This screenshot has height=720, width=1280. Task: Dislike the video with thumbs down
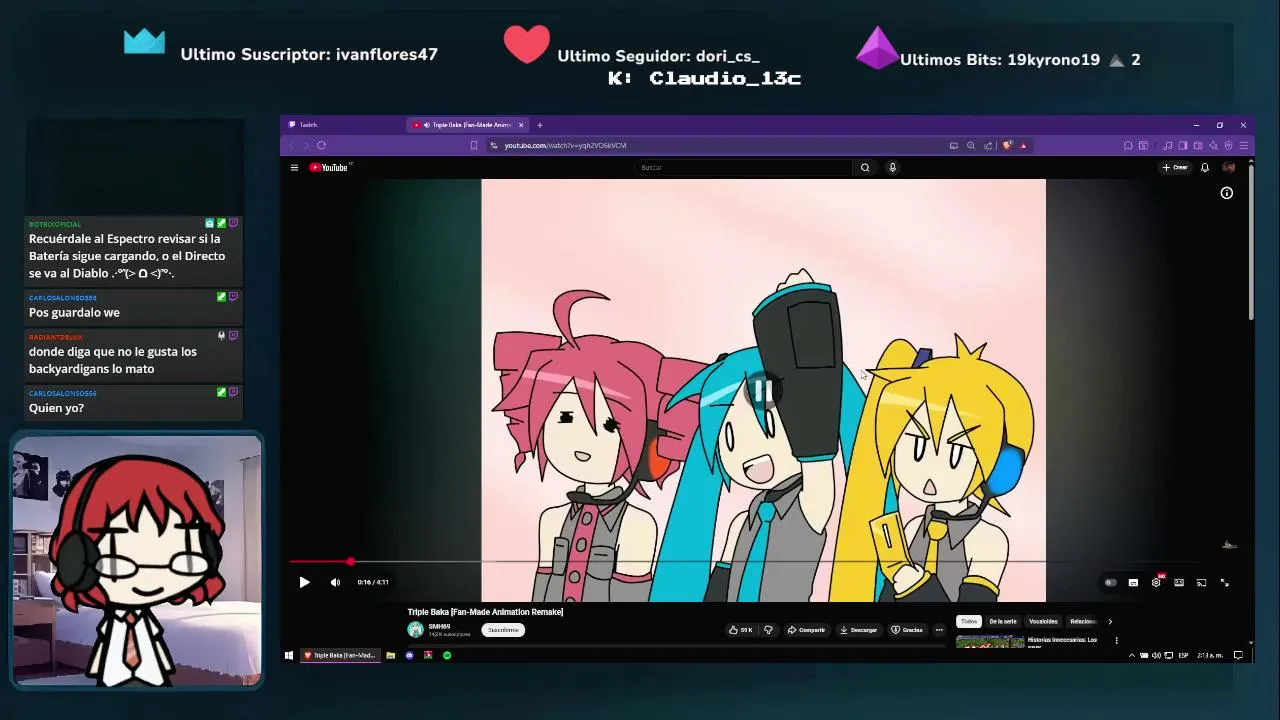pos(768,630)
